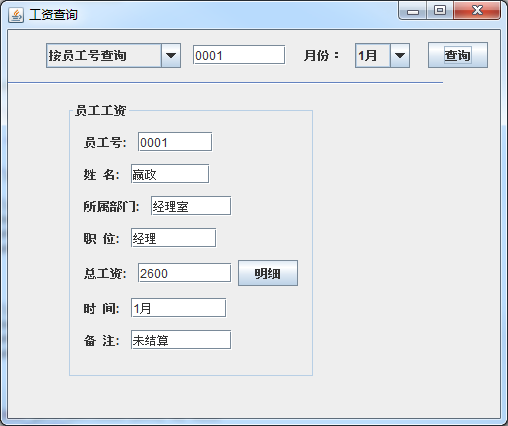Click the 所属部门 field showing 经理室
The width and height of the screenshot is (508, 426).
click(x=191, y=206)
